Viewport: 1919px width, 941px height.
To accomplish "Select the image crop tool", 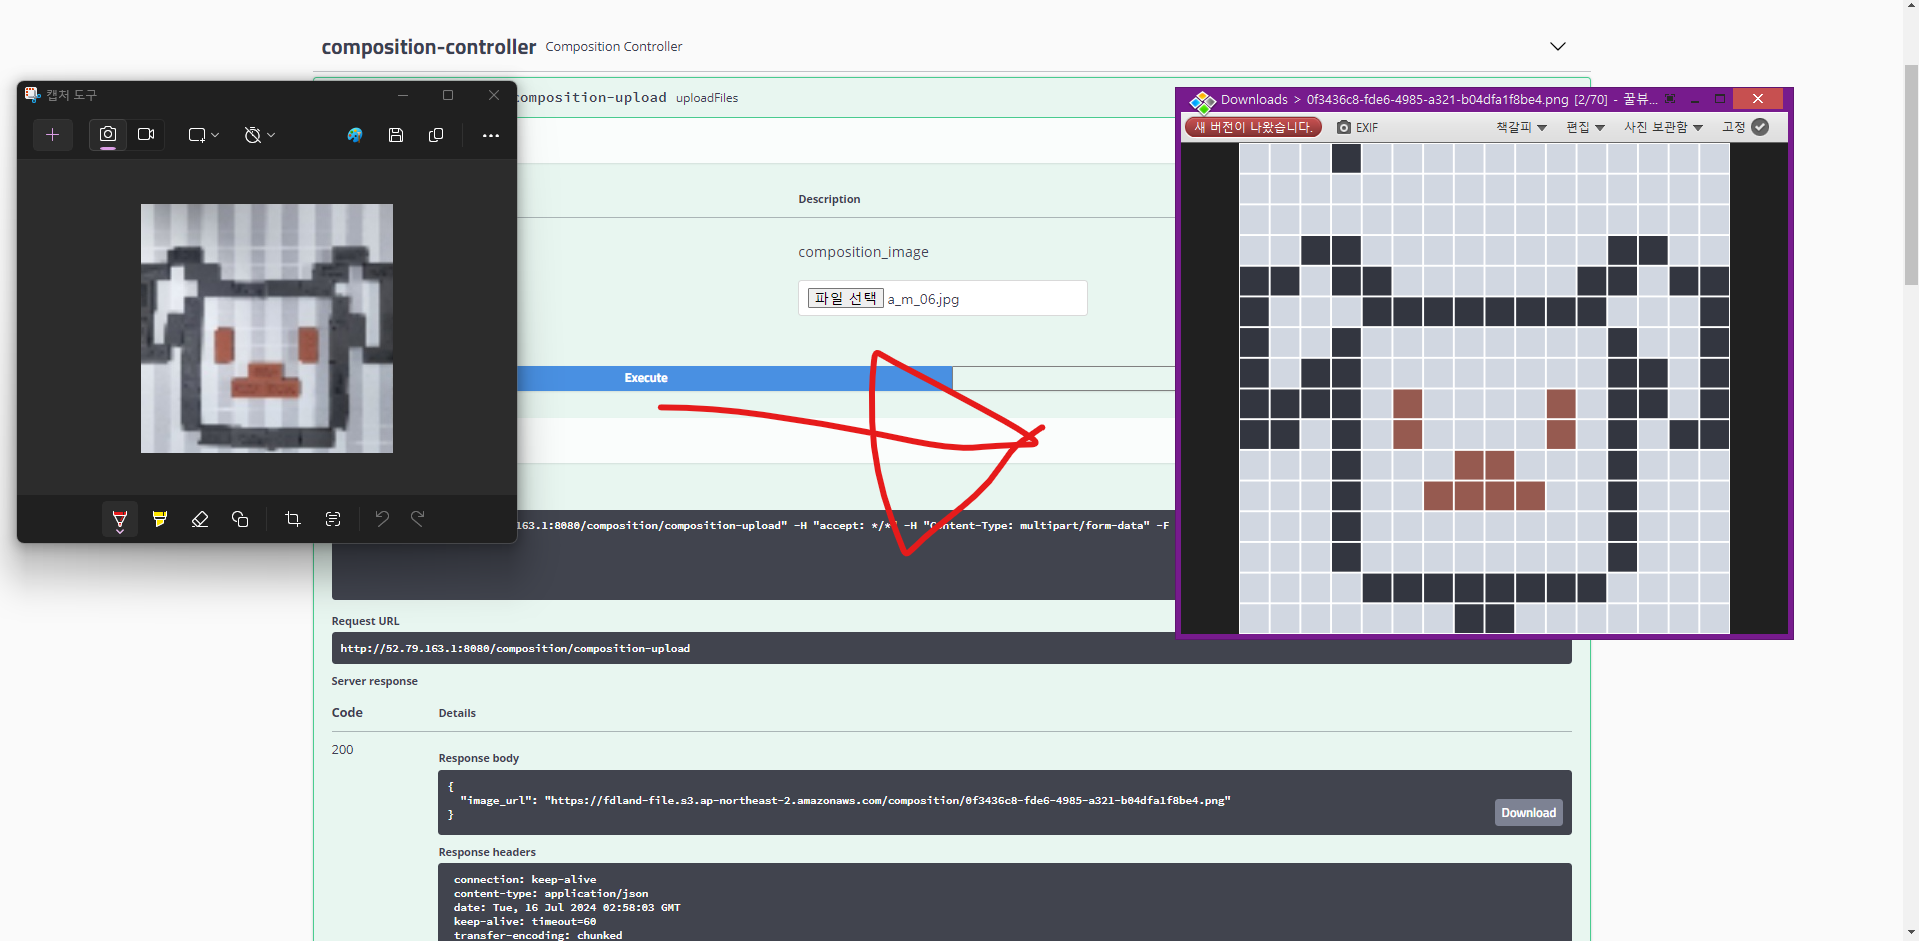I will [293, 519].
